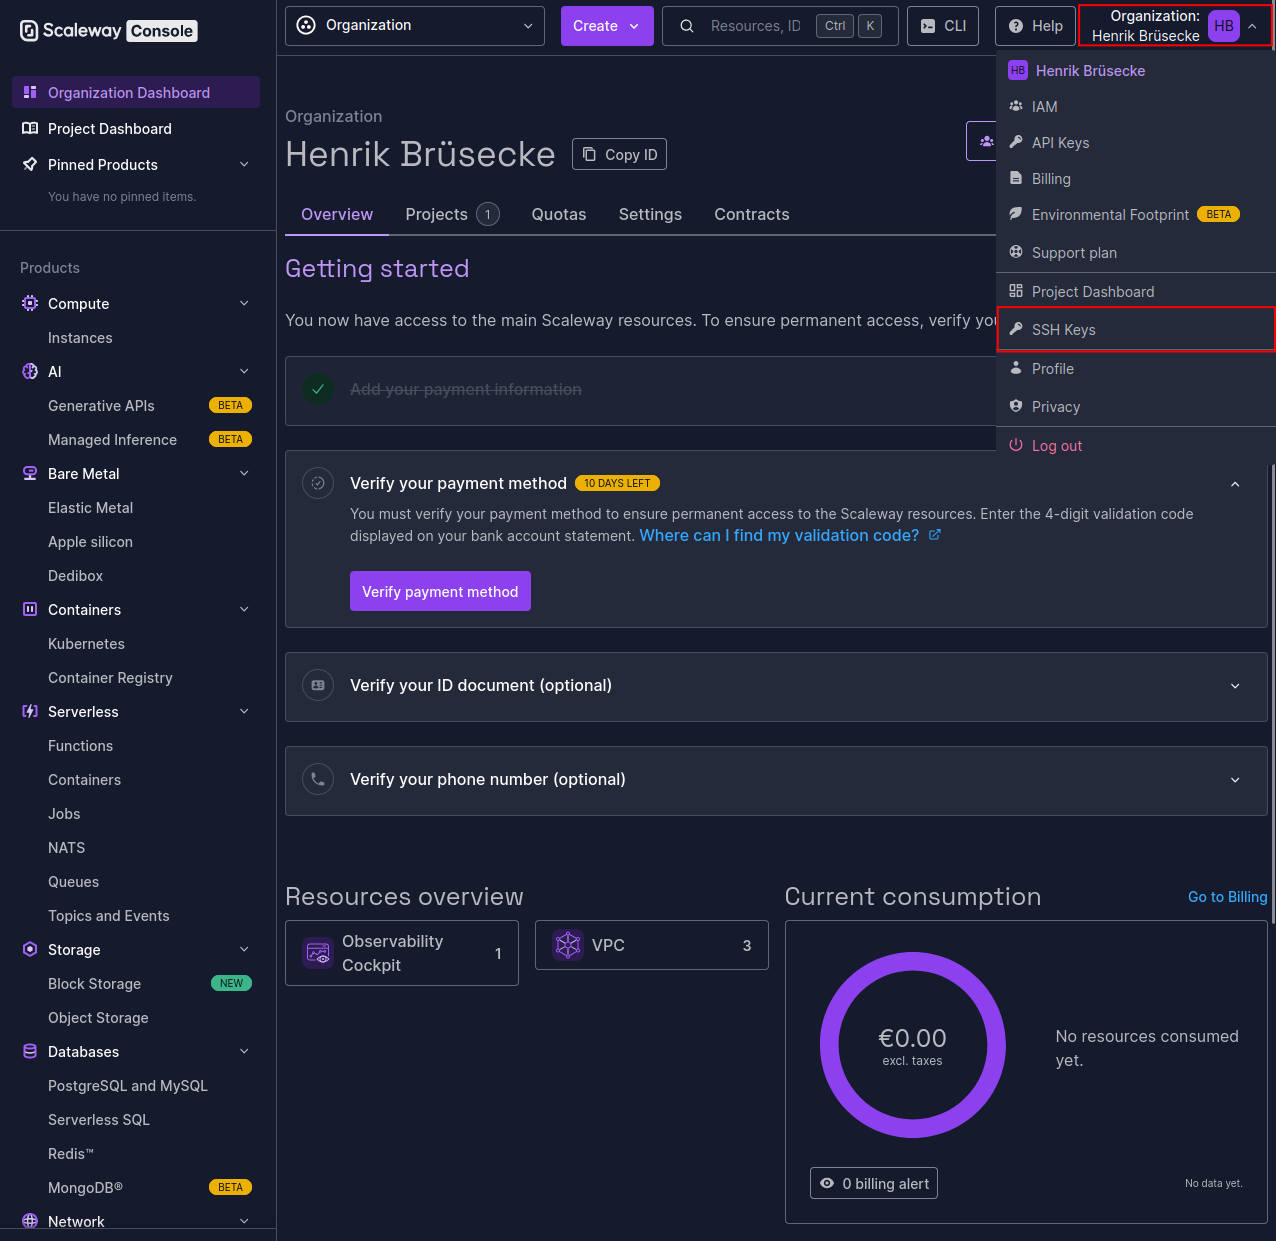Open the Organization selector dropdown
The height and width of the screenshot is (1241, 1276).
click(415, 26)
